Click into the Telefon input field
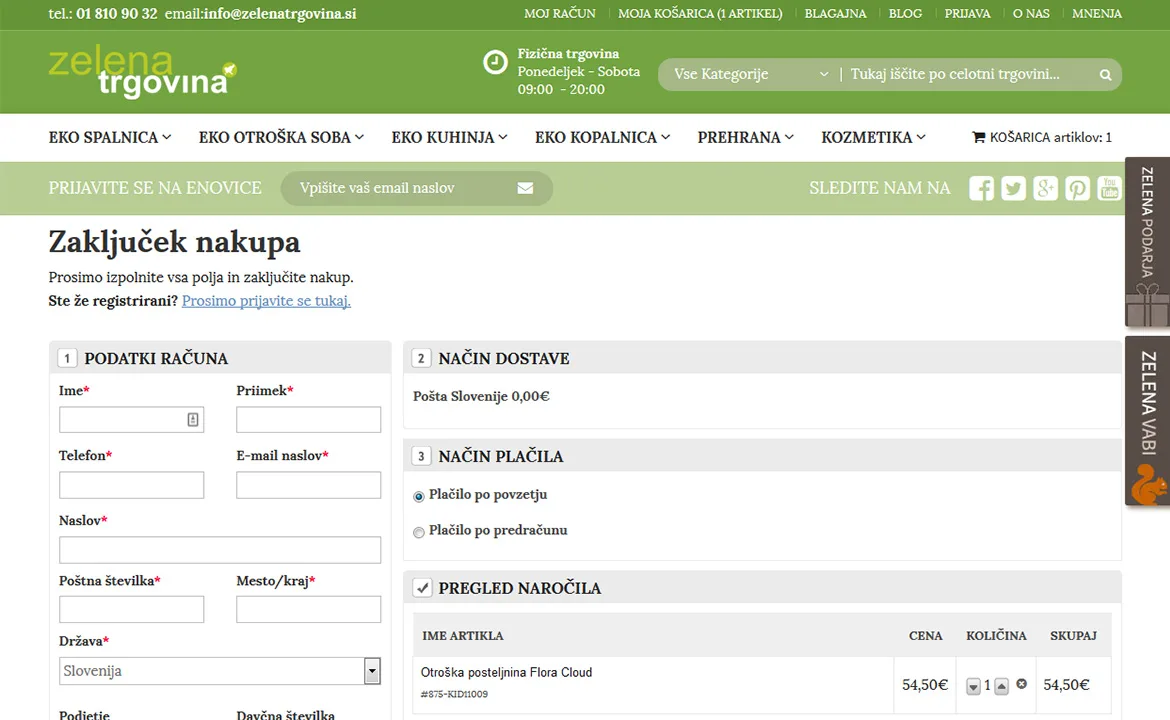The width and height of the screenshot is (1170, 720). click(x=131, y=485)
